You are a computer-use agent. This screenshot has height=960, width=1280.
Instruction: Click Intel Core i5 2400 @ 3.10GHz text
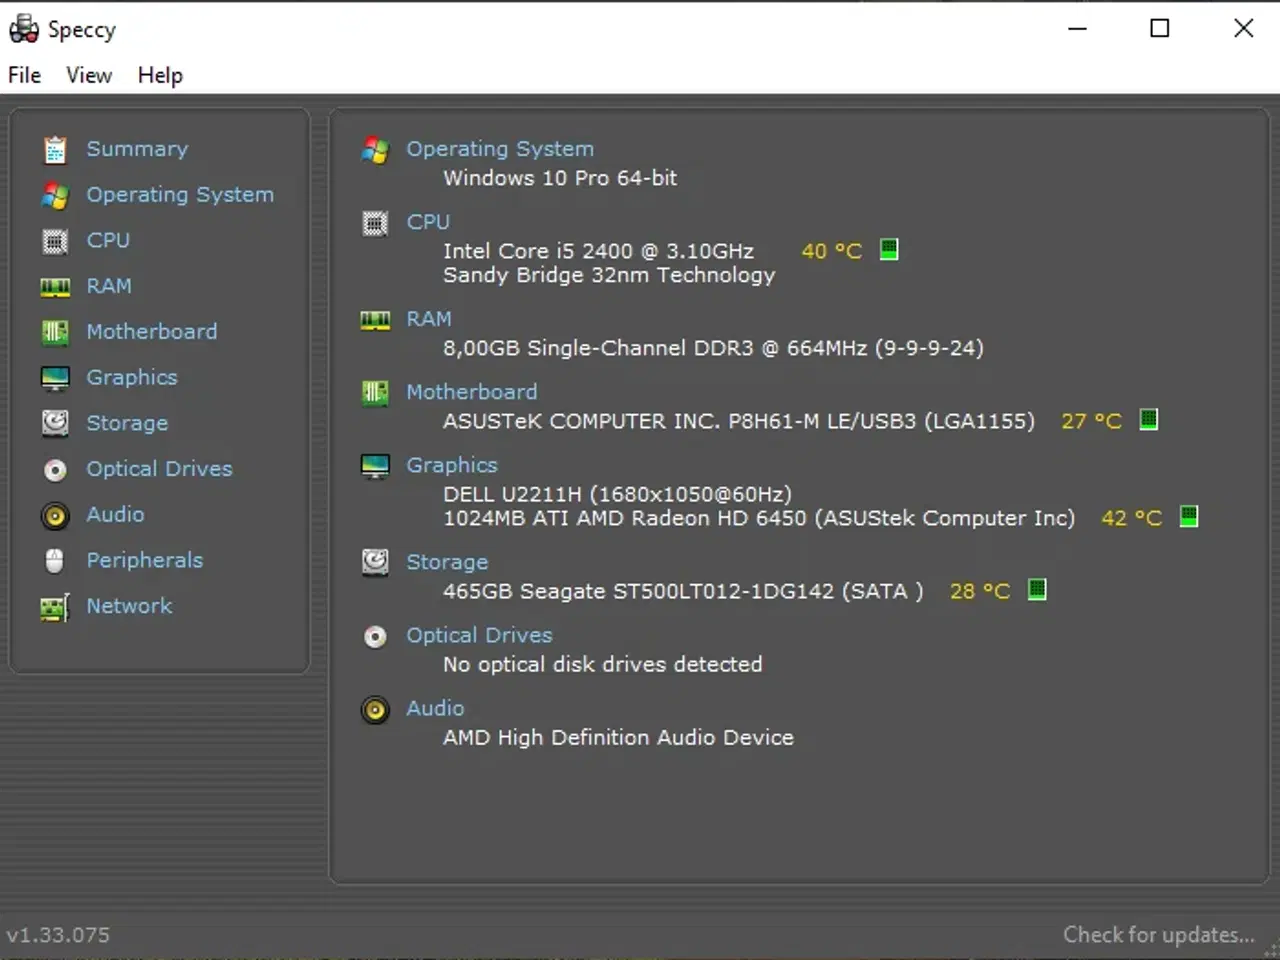pos(599,251)
